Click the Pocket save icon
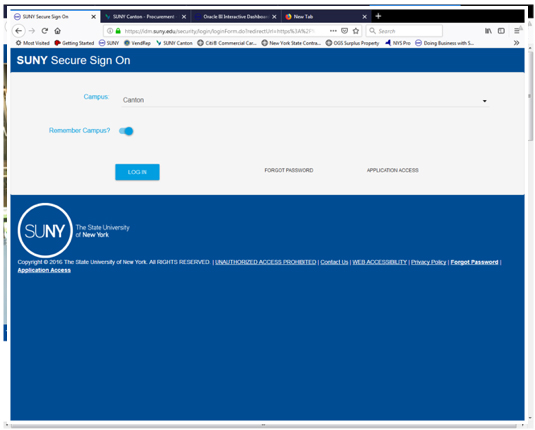This screenshot has height=430, width=535. point(345,31)
